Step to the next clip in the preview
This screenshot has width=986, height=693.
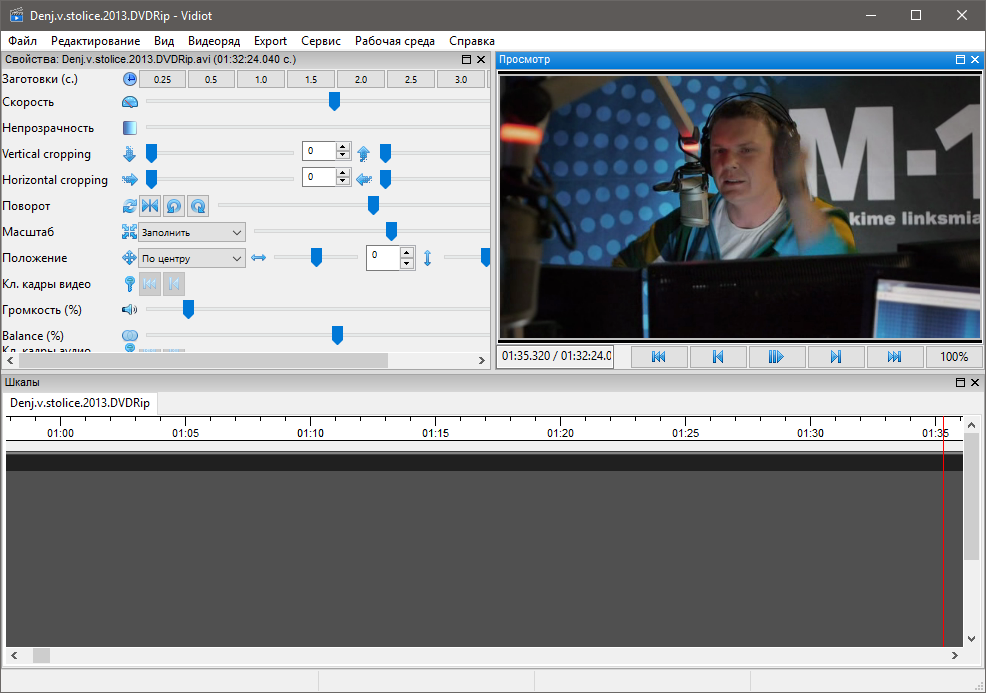pyautogui.click(x=836, y=357)
